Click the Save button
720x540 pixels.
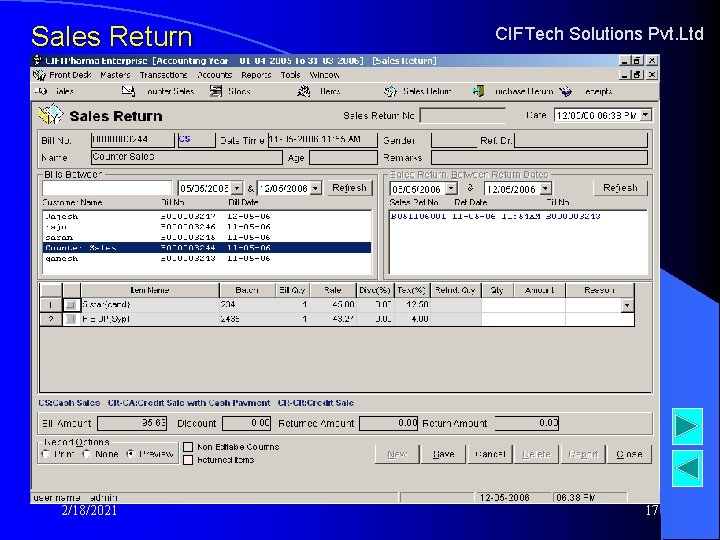(444, 454)
